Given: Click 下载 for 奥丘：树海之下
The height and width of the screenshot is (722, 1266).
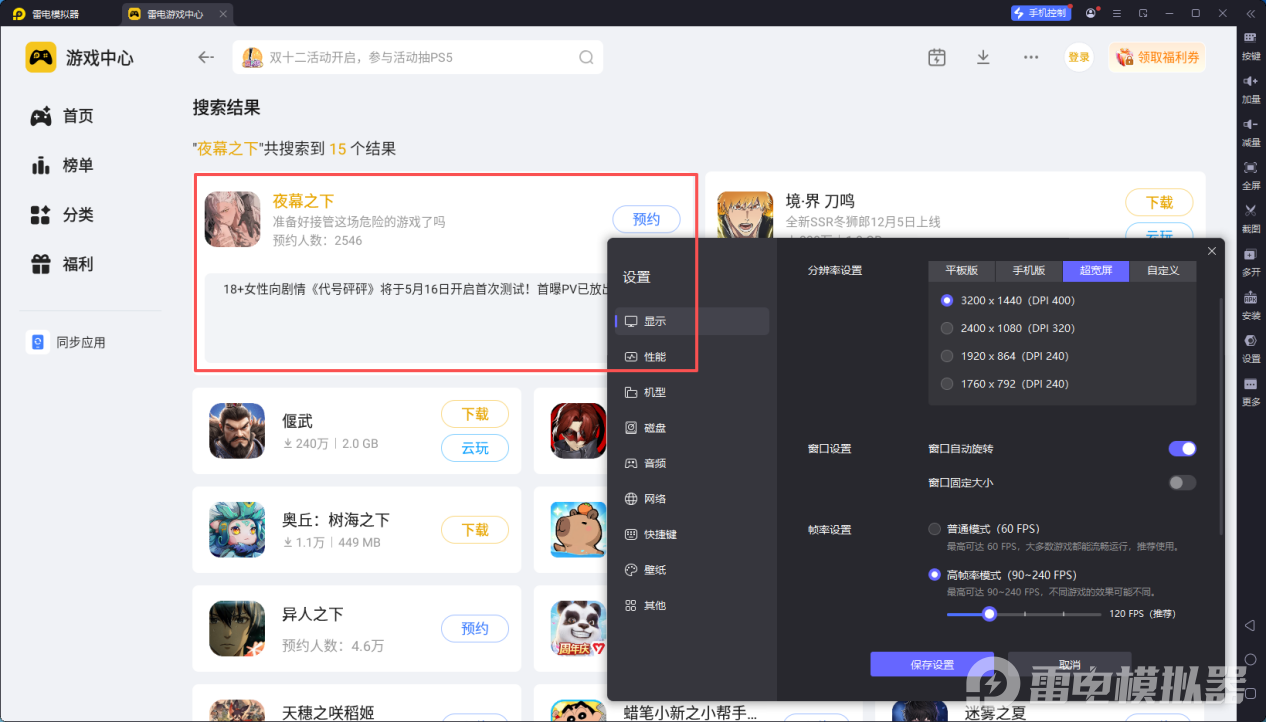Looking at the screenshot, I should point(475,529).
